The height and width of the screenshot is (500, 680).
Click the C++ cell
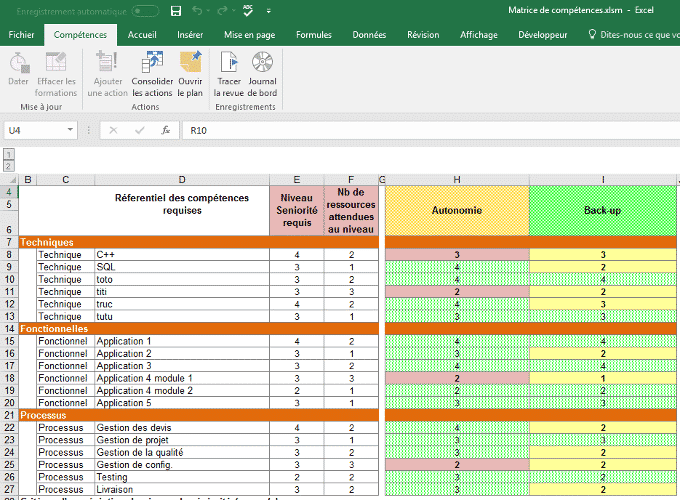click(x=182, y=255)
